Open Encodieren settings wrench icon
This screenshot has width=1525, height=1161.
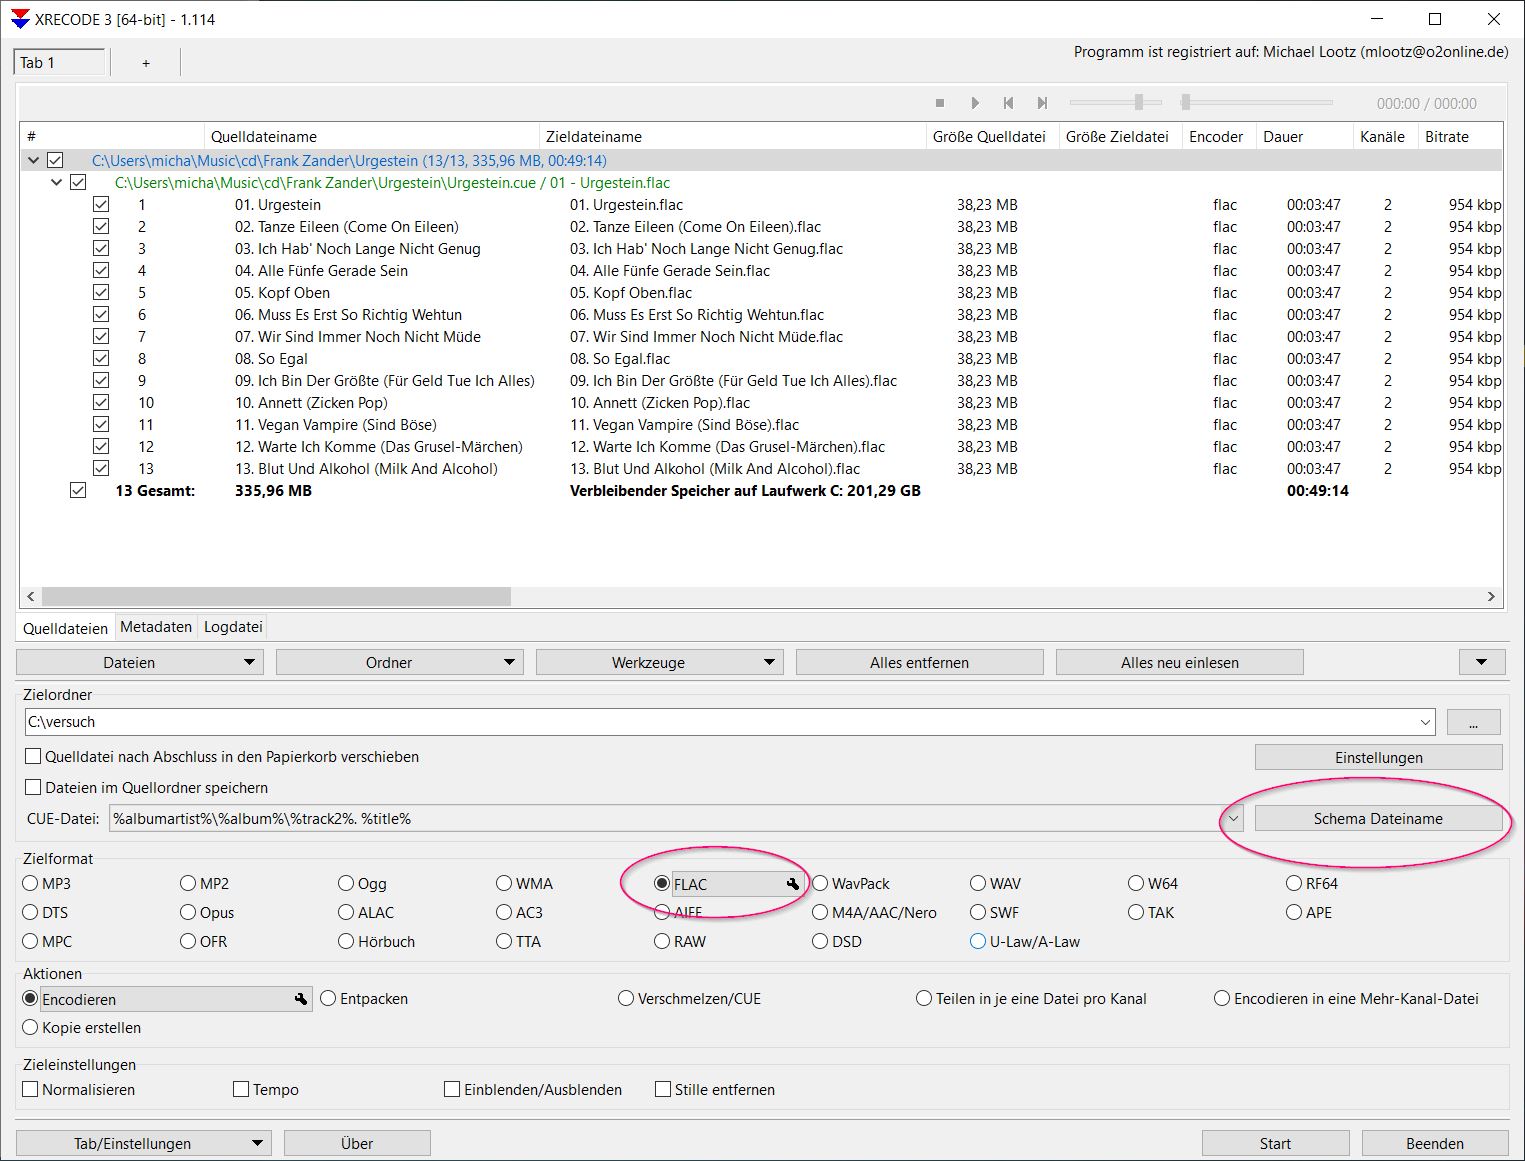tap(300, 999)
